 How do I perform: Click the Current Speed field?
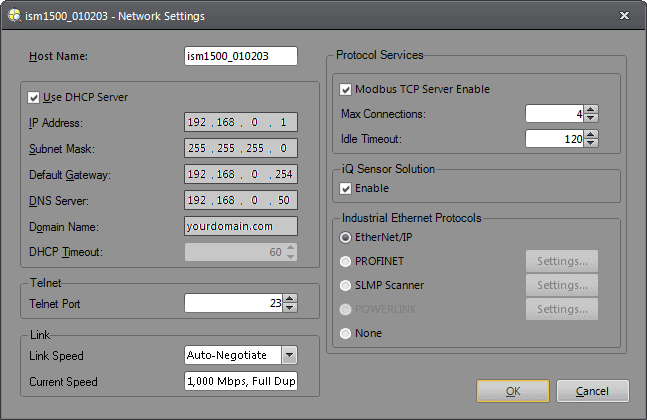click(x=241, y=382)
